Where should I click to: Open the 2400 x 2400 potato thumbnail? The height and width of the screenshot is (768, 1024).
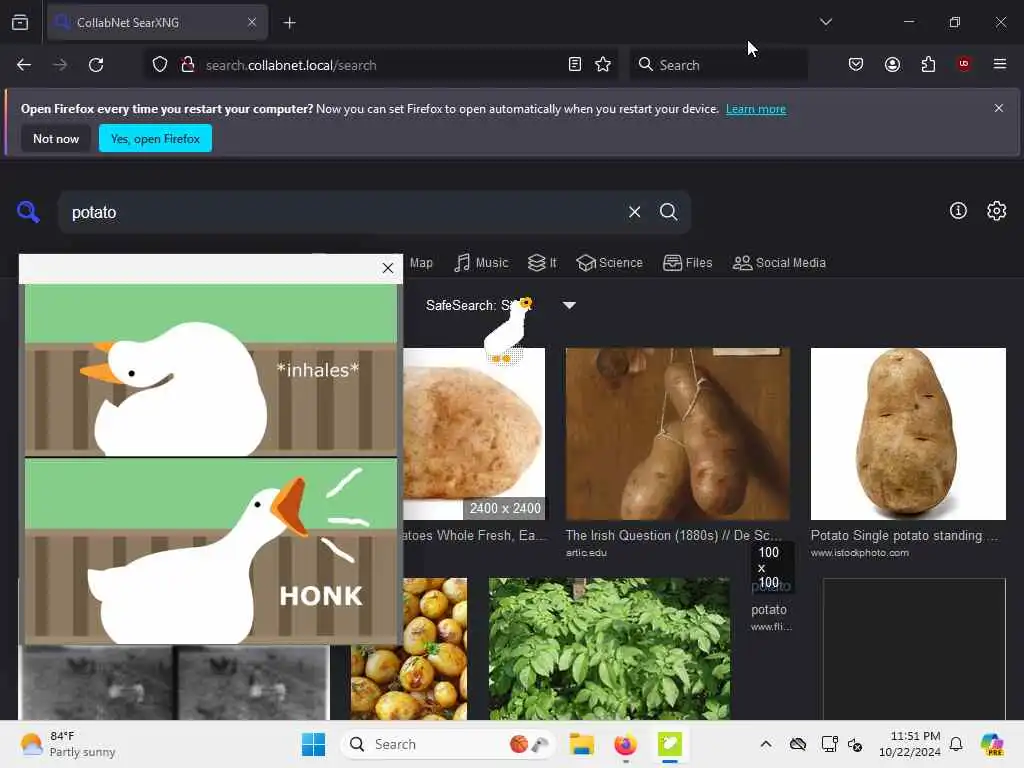[x=474, y=434]
